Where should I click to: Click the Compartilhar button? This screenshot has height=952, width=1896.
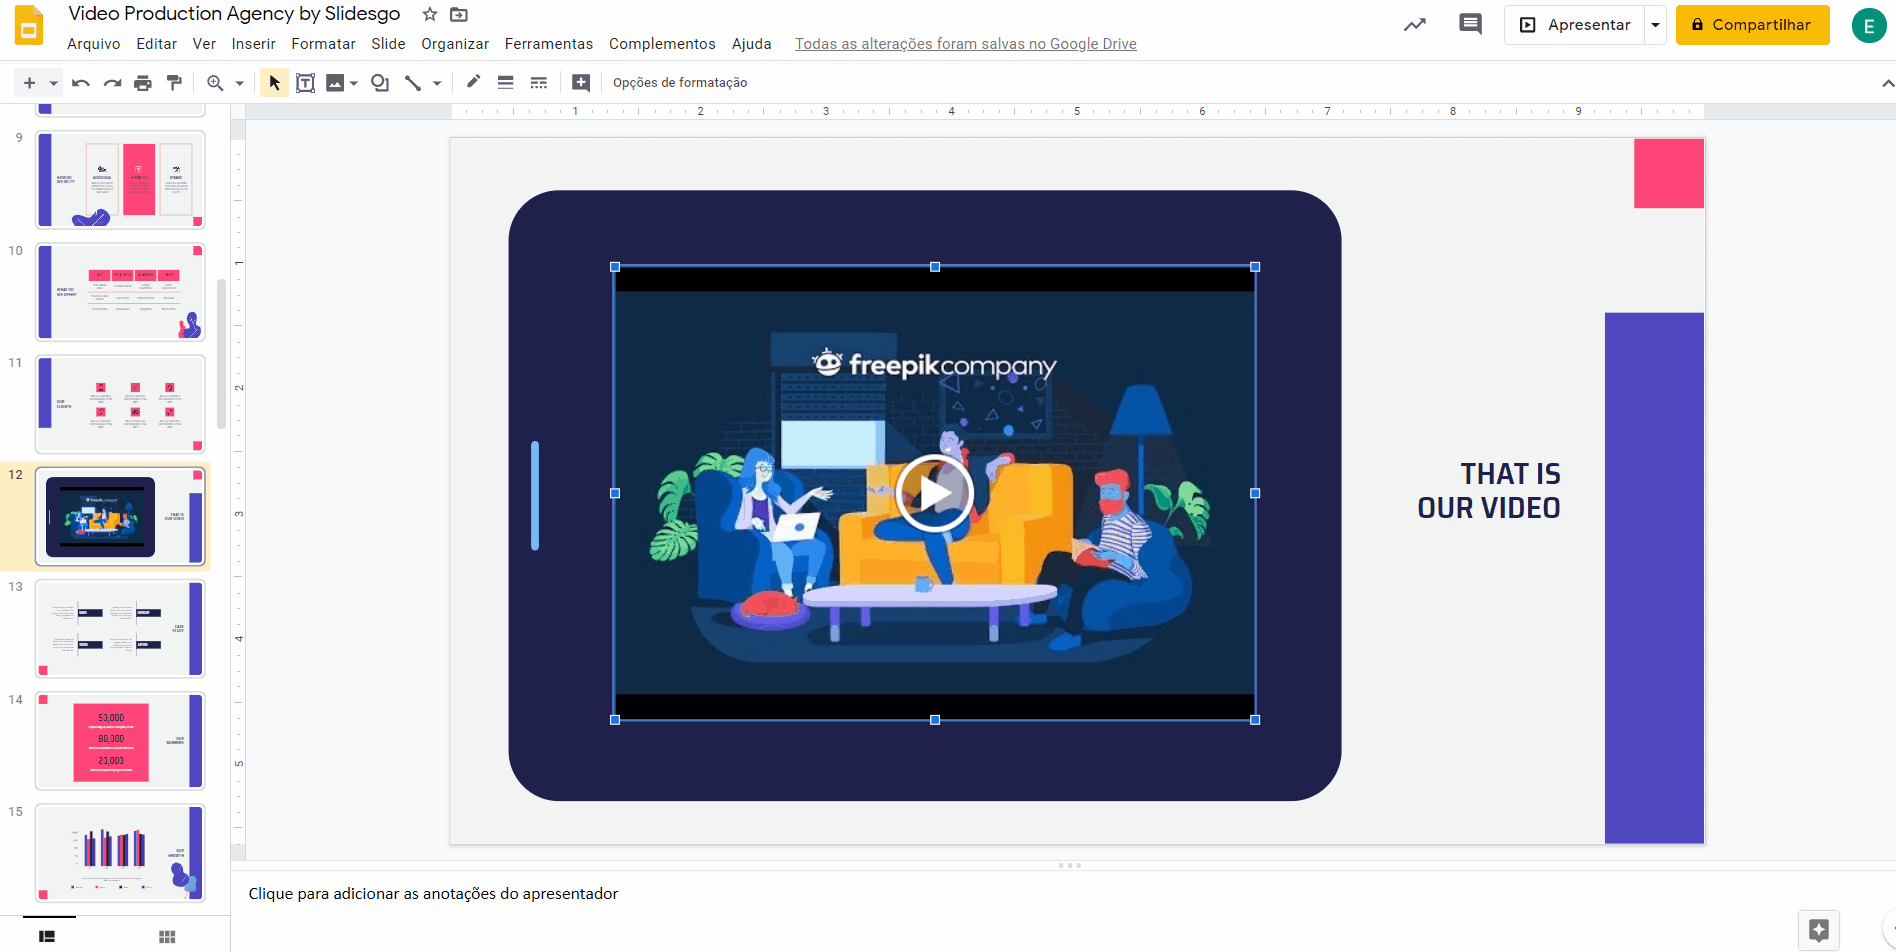pos(1752,25)
